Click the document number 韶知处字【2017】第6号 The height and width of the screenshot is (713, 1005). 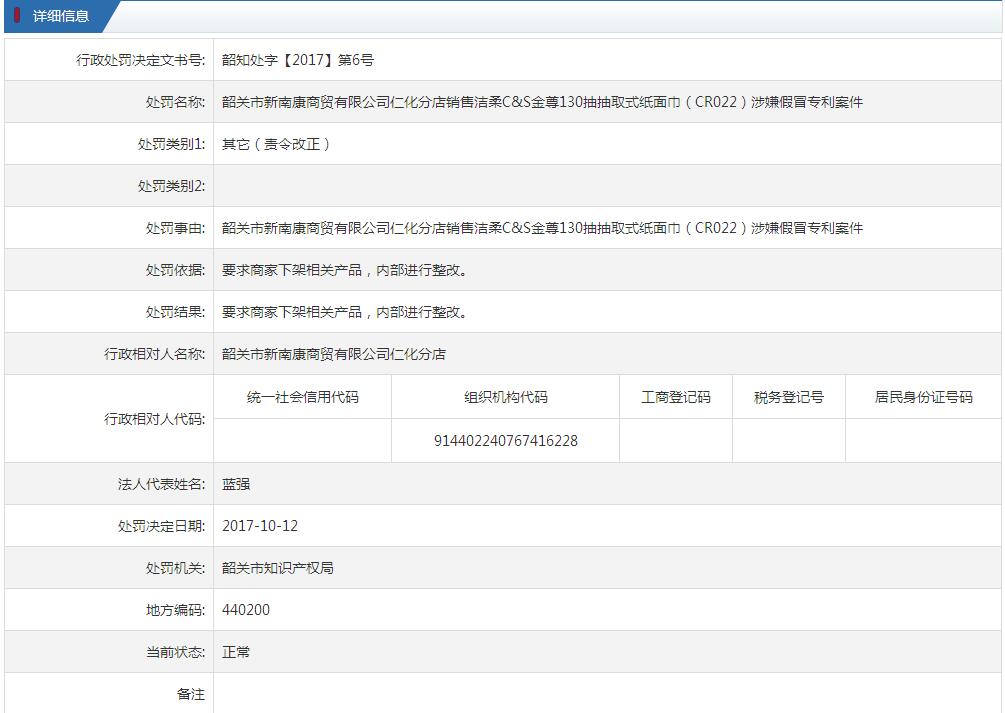click(x=298, y=60)
